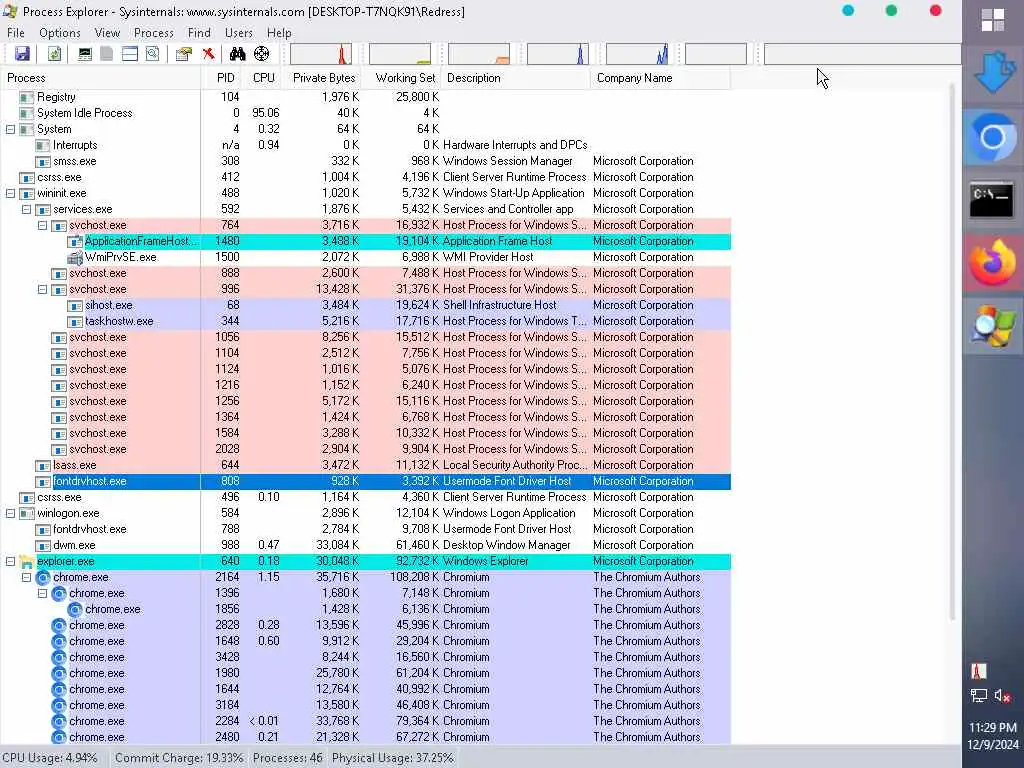Click the Refresh Now toolbar icon
This screenshot has height=768, width=1024.
pos(54,54)
